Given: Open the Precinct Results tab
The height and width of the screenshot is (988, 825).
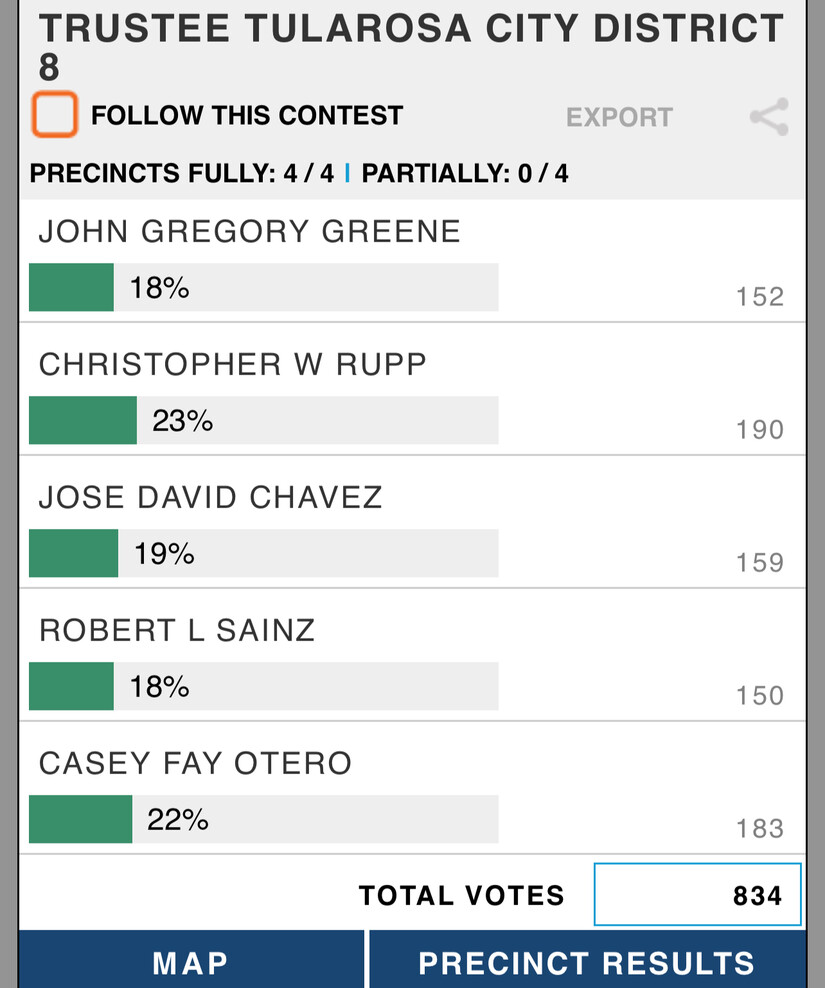Looking at the screenshot, I should click(587, 962).
